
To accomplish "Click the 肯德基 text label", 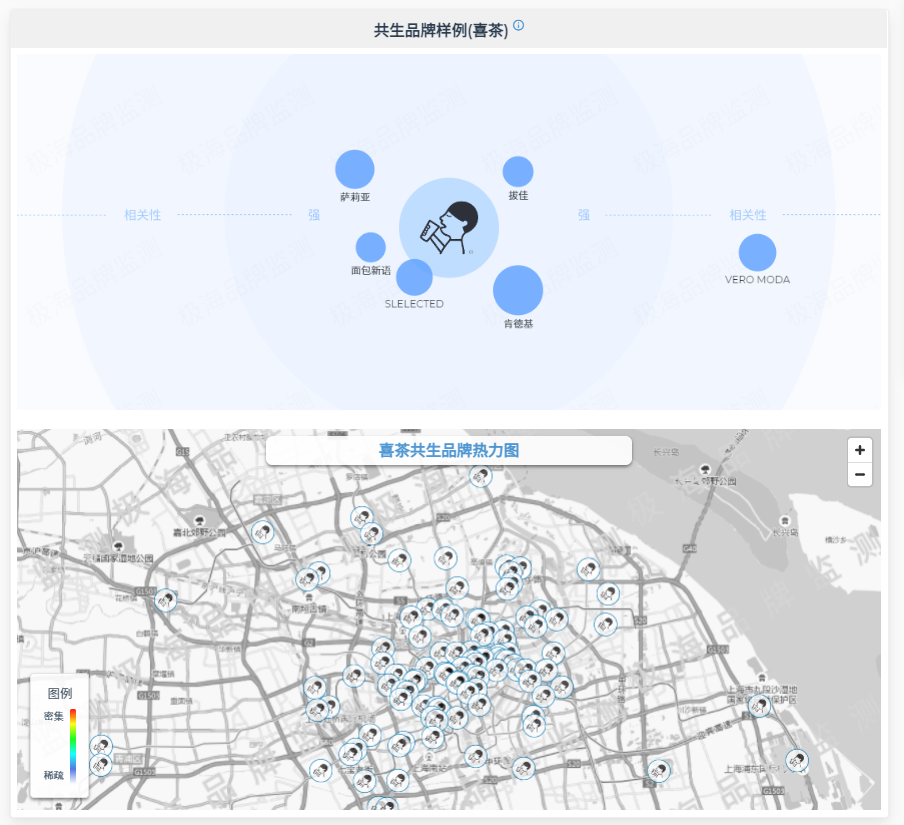I will tap(518, 324).
